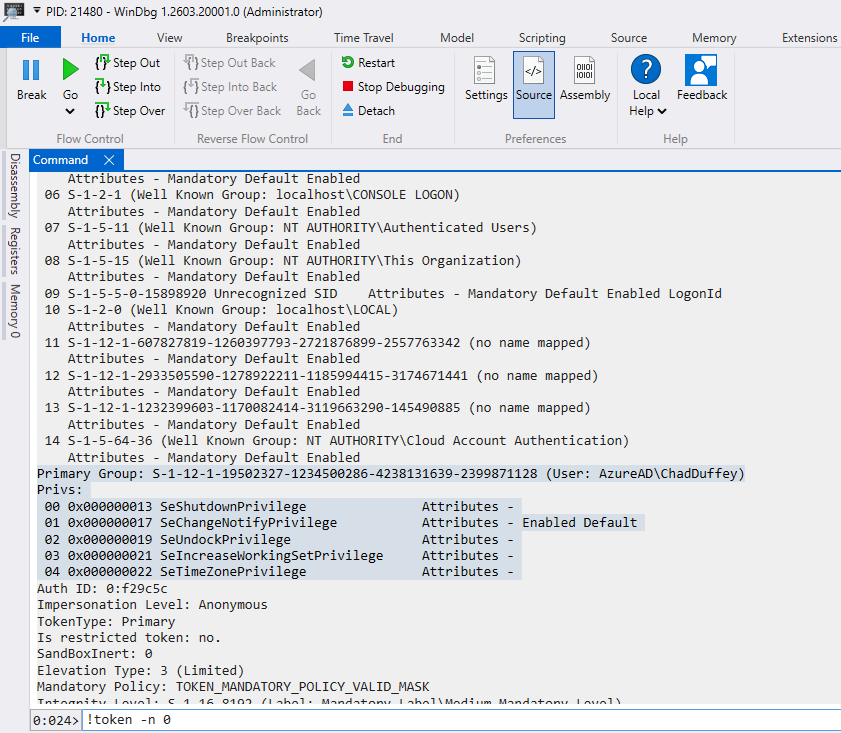Image resolution: width=841 pixels, height=733 pixels.
Task: Click the S-1-2-0 localhost\LOCAL line
Action: pyautogui.click(x=221, y=310)
